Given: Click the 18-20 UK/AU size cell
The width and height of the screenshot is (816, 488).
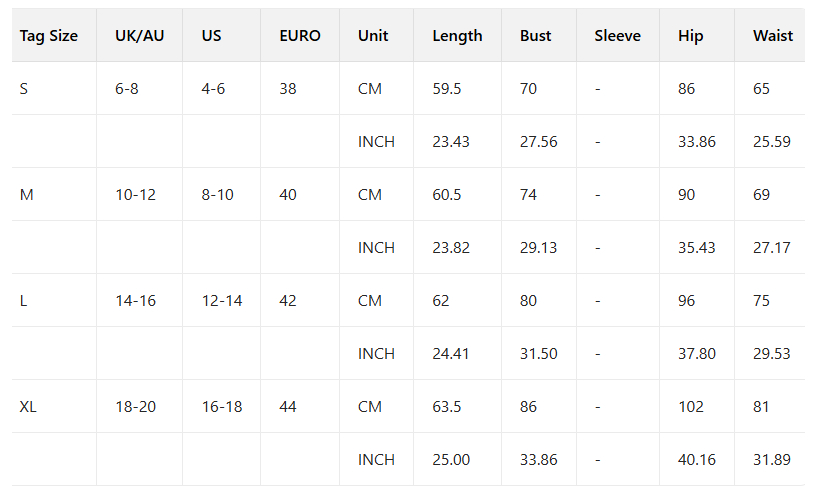Looking at the screenshot, I should click(x=135, y=407).
